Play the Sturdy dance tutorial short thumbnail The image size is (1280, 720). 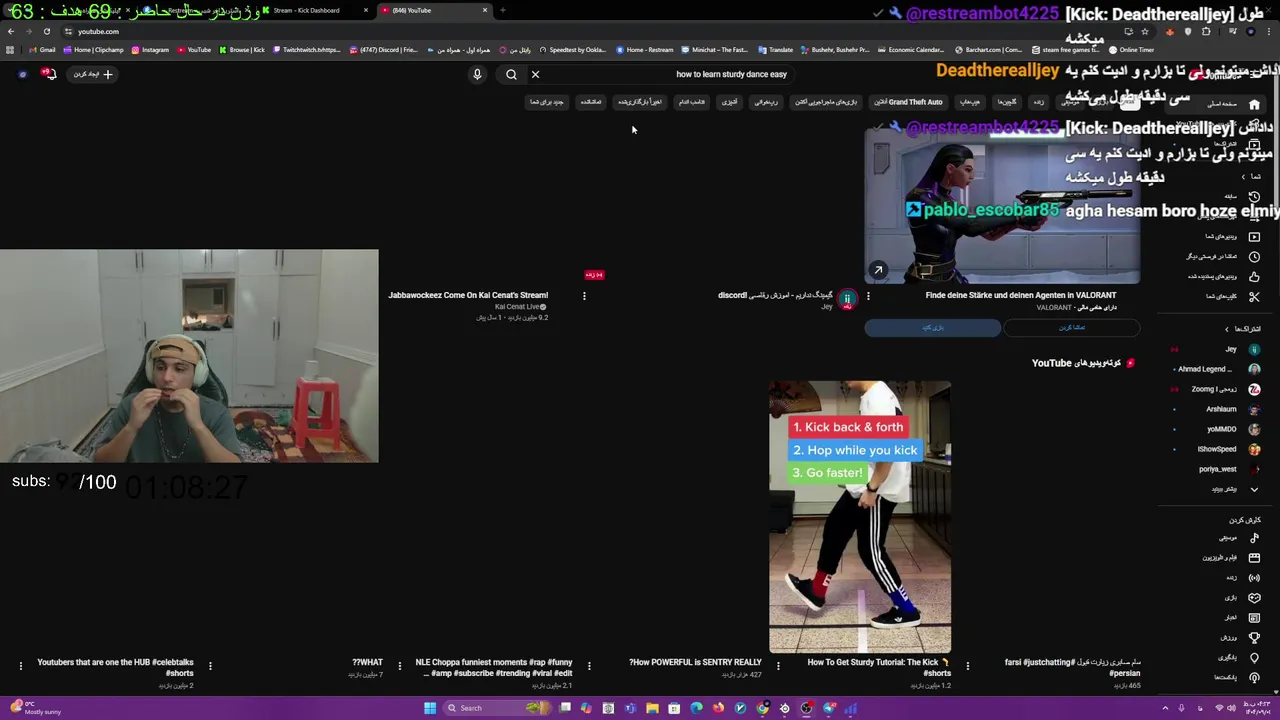(860, 516)
